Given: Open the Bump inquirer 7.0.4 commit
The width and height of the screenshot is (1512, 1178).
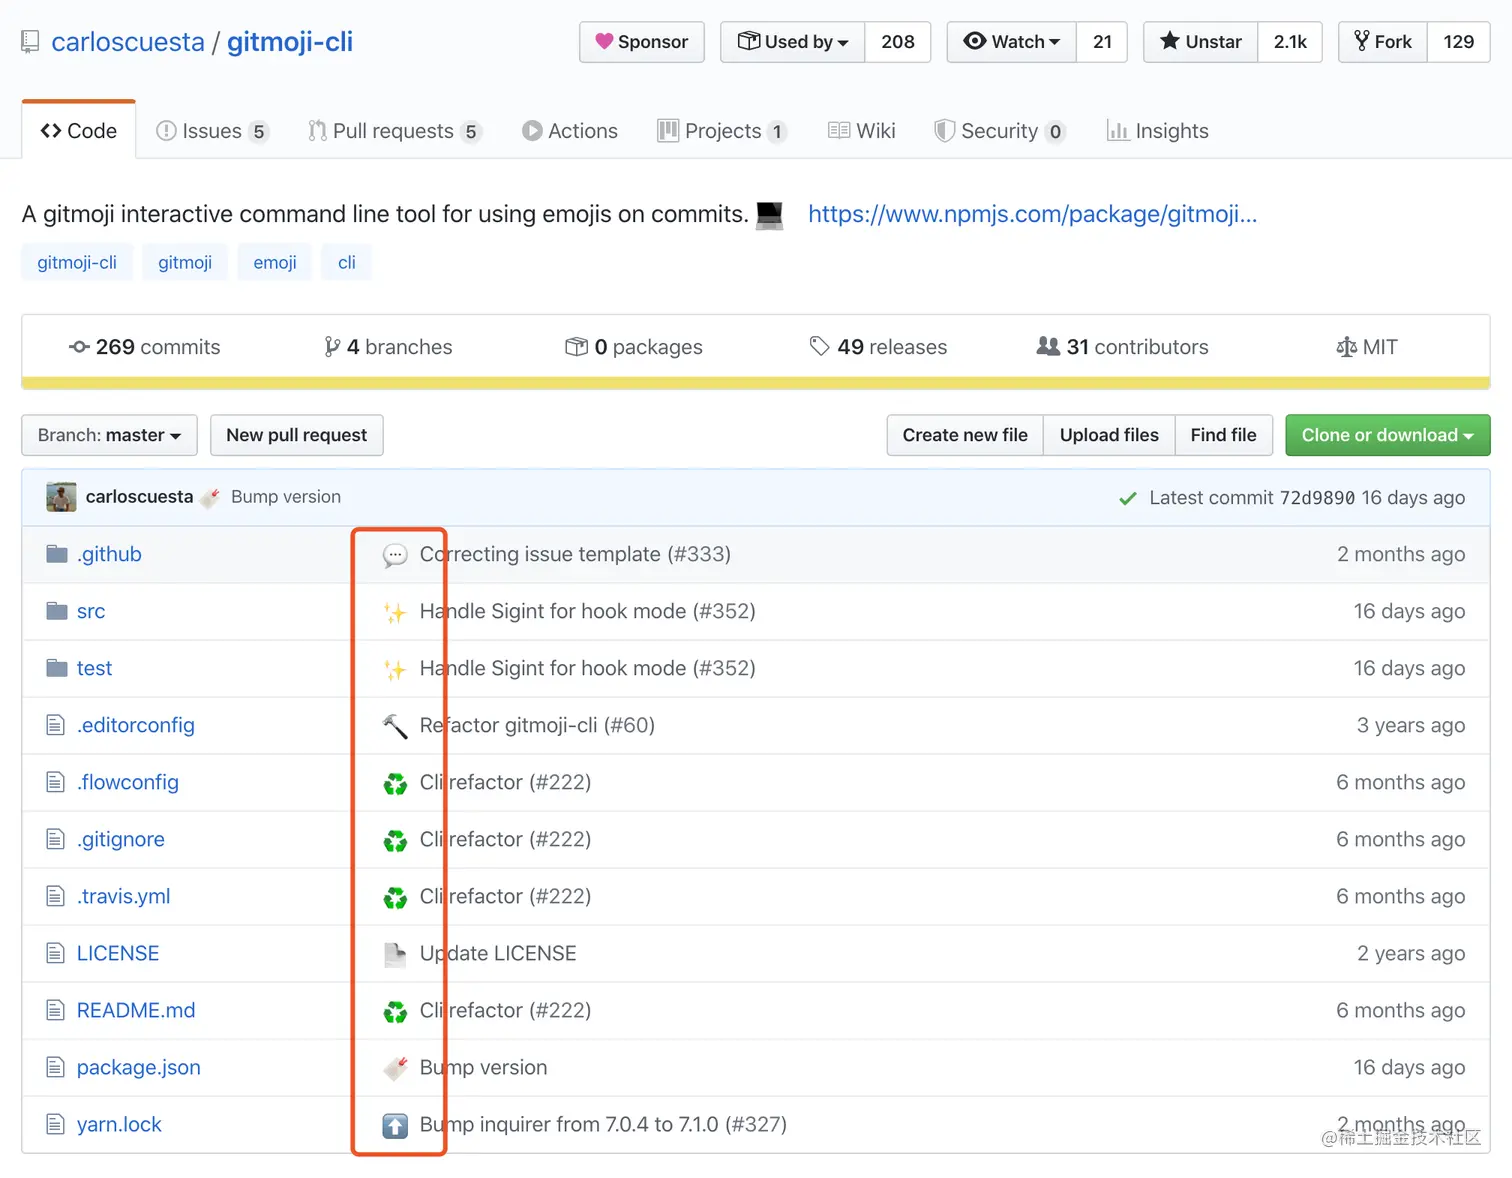Looking at the screenshot, I should click(603, 1124).
